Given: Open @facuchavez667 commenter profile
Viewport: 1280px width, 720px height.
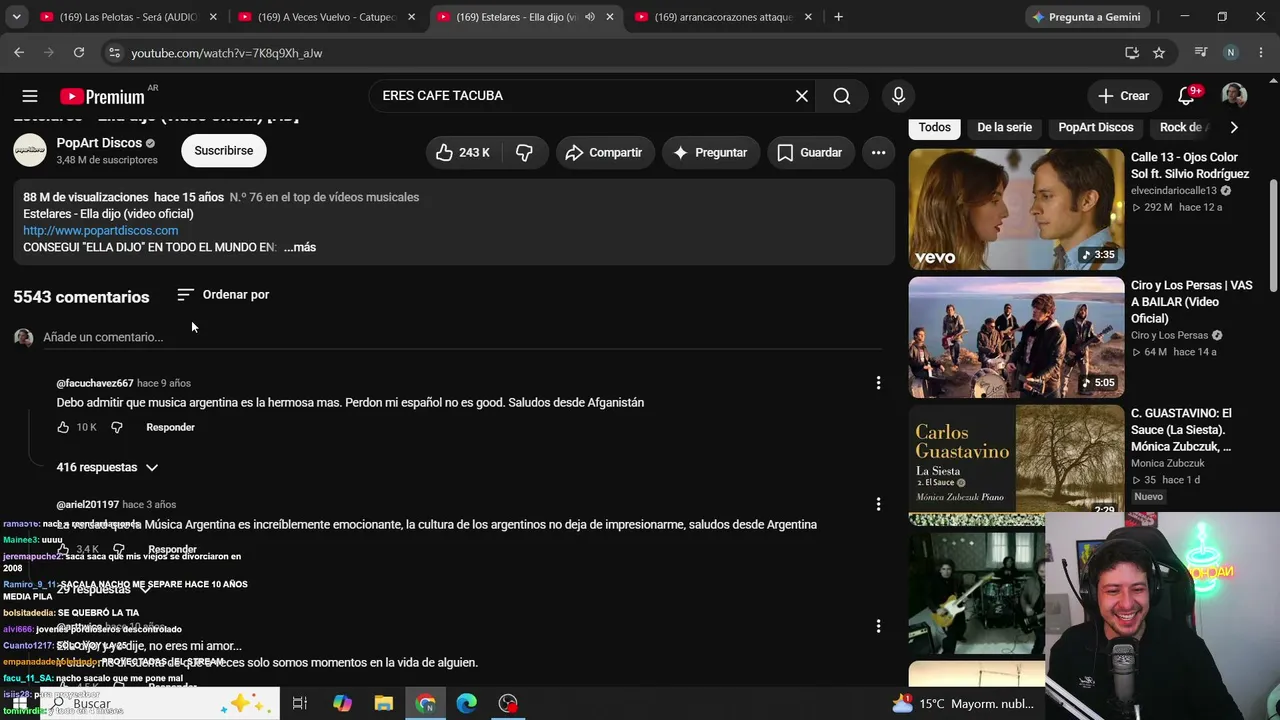Looking at the screenshot, I should 95,383.
